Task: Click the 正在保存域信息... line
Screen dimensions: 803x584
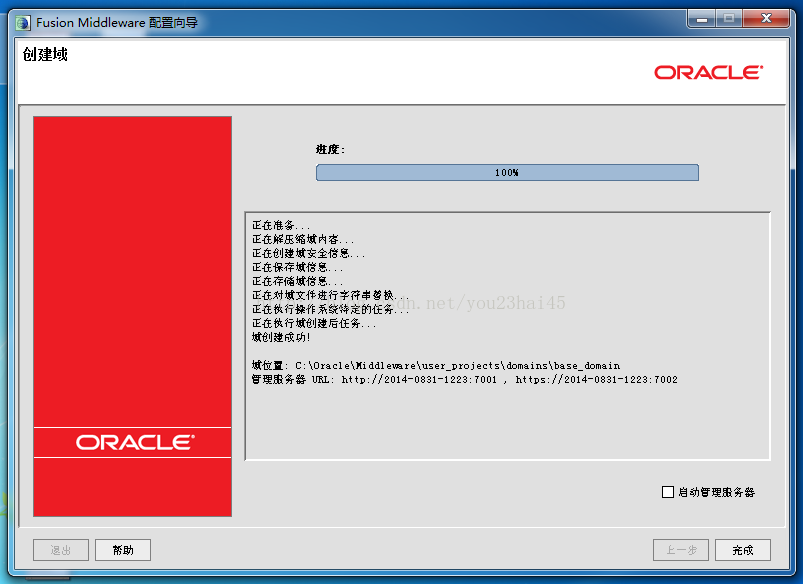Action: coord(297,267)
